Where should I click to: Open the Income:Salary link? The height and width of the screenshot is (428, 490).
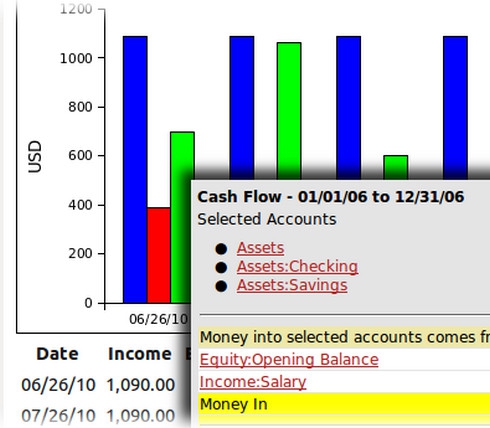tap(253, 382)
